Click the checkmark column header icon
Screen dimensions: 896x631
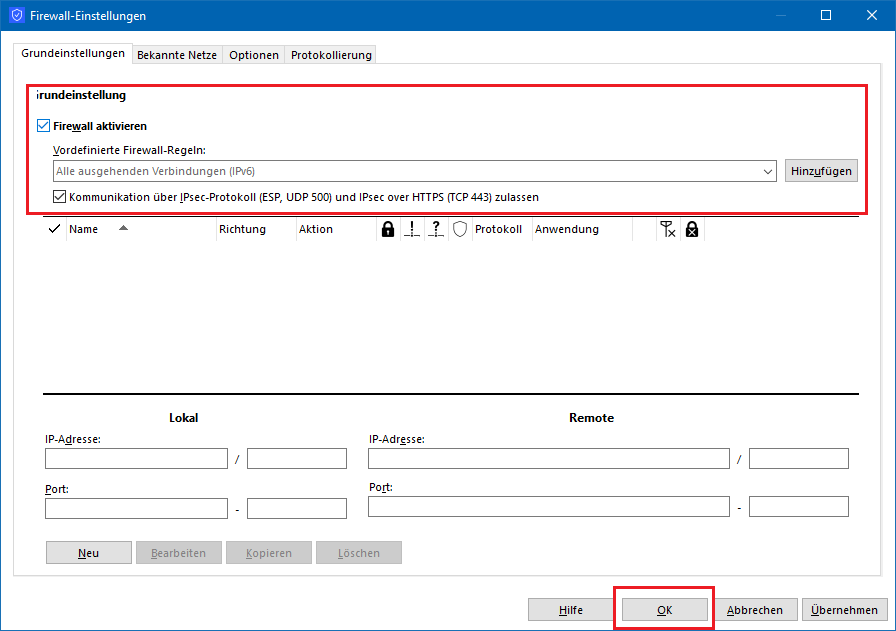(x=54, y=229)
